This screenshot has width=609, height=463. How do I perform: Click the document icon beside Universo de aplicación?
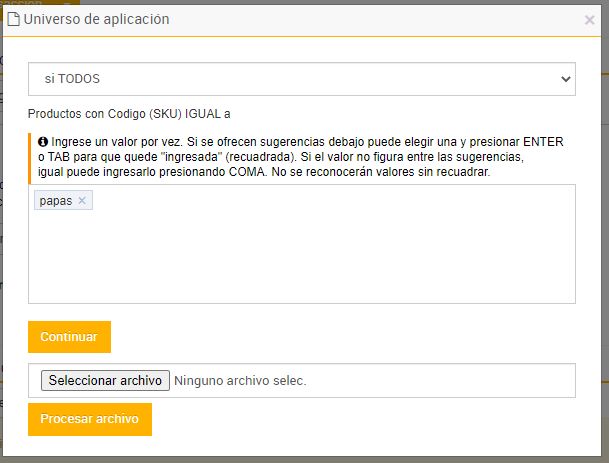(15, 19)
